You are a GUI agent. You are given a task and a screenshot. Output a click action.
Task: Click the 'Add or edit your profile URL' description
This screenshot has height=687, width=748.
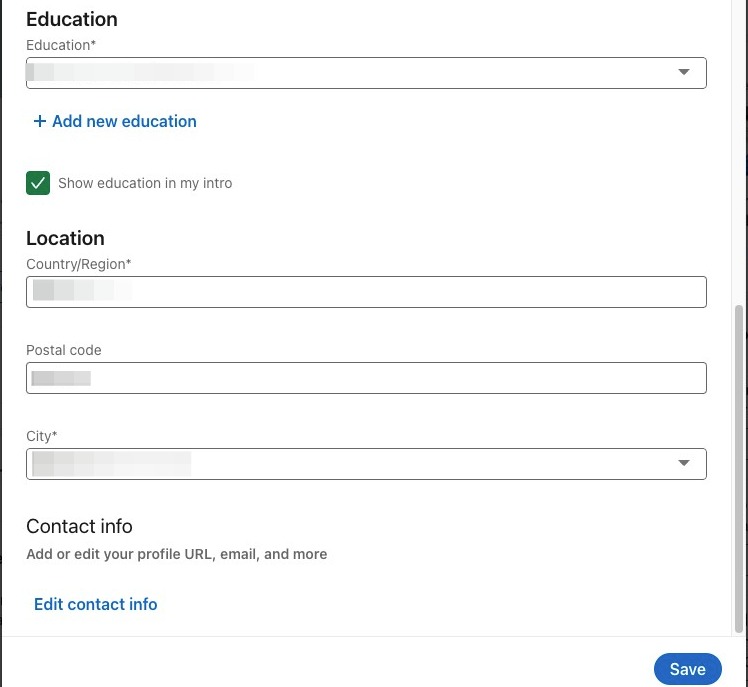tap(176, 554)
